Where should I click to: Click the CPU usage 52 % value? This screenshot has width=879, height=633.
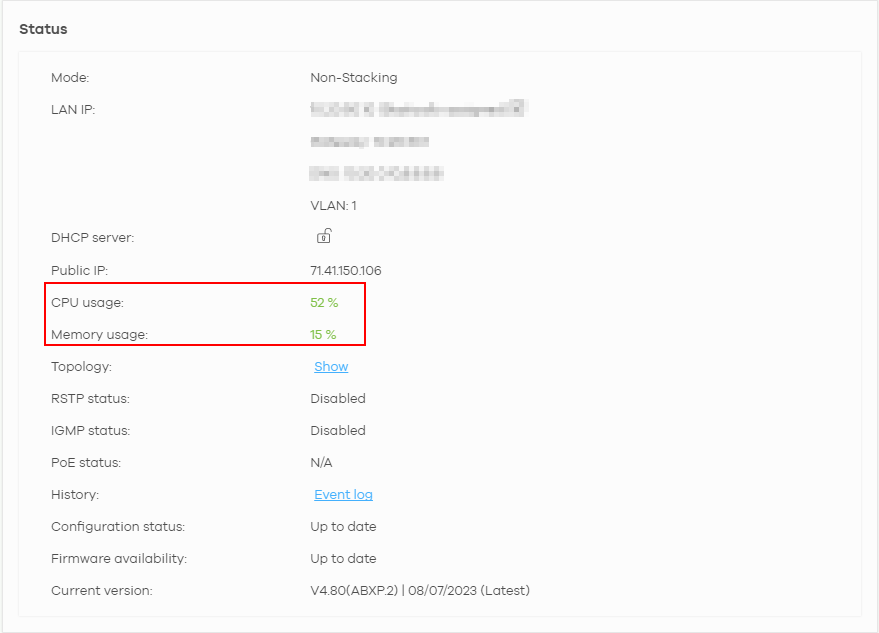pyautogui.click(x=324, y=303)
